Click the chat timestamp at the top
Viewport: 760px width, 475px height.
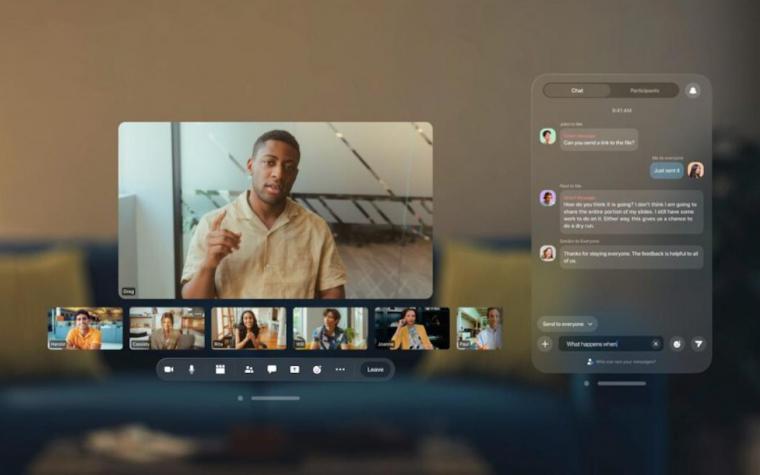[x=621, y=111]
